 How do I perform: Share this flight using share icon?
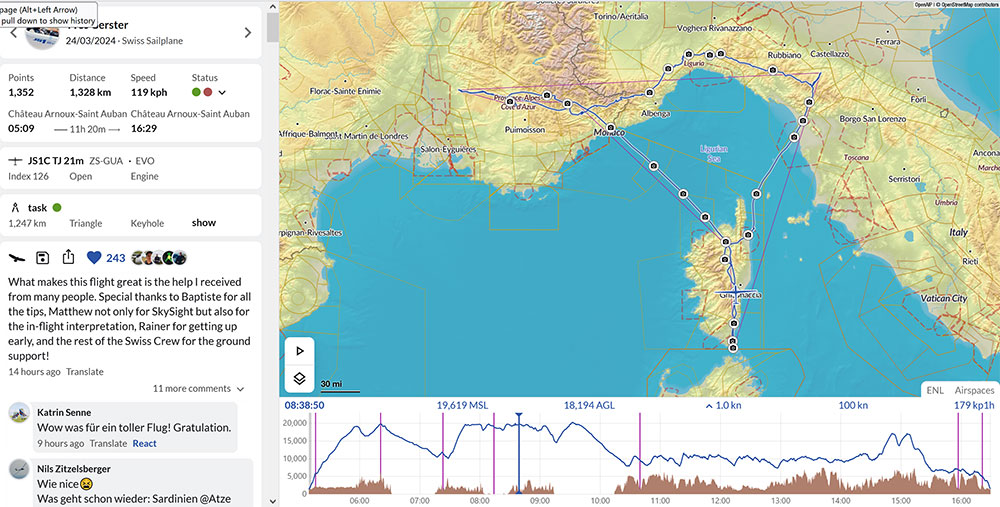click(68, 258)
